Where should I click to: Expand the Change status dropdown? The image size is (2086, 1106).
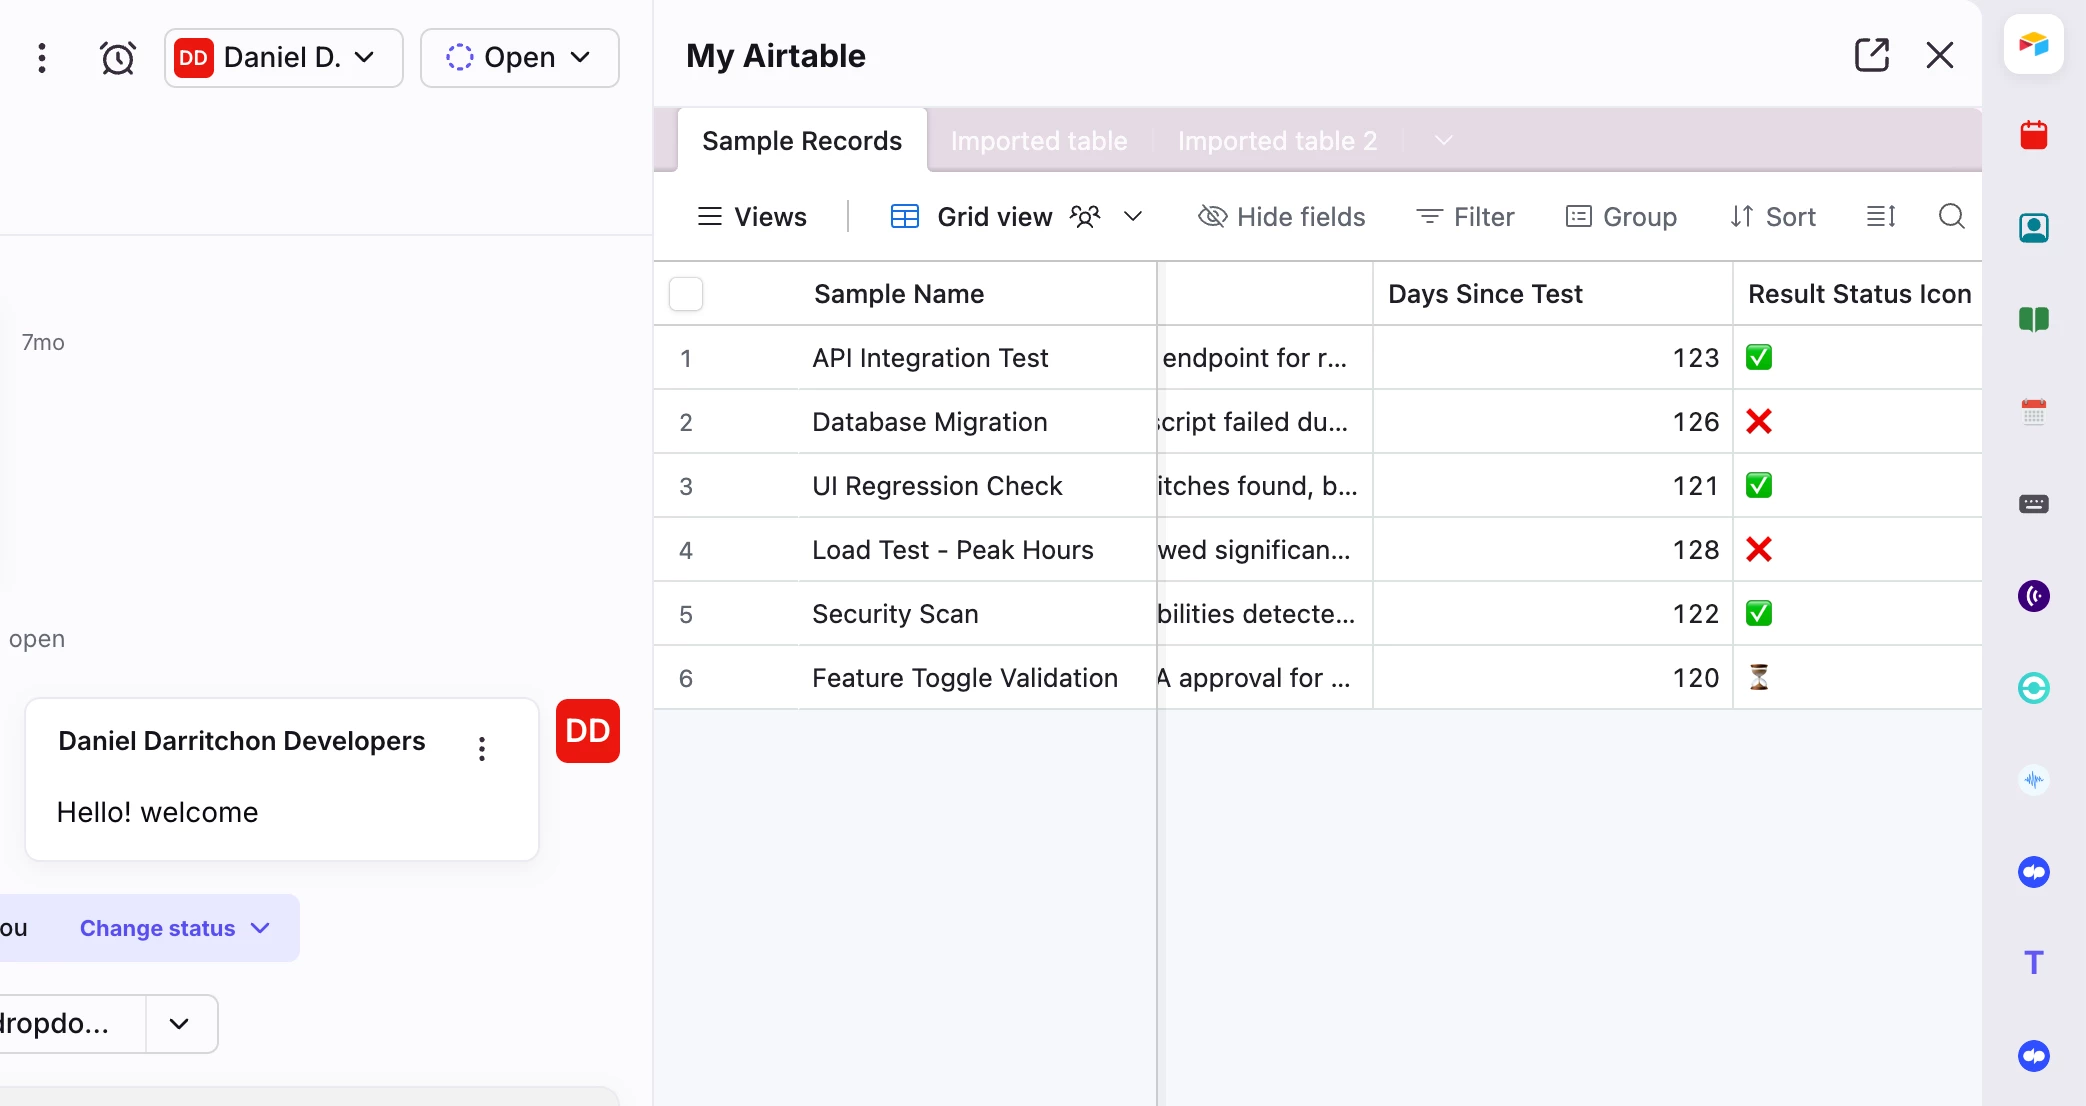tap(175, 928)
